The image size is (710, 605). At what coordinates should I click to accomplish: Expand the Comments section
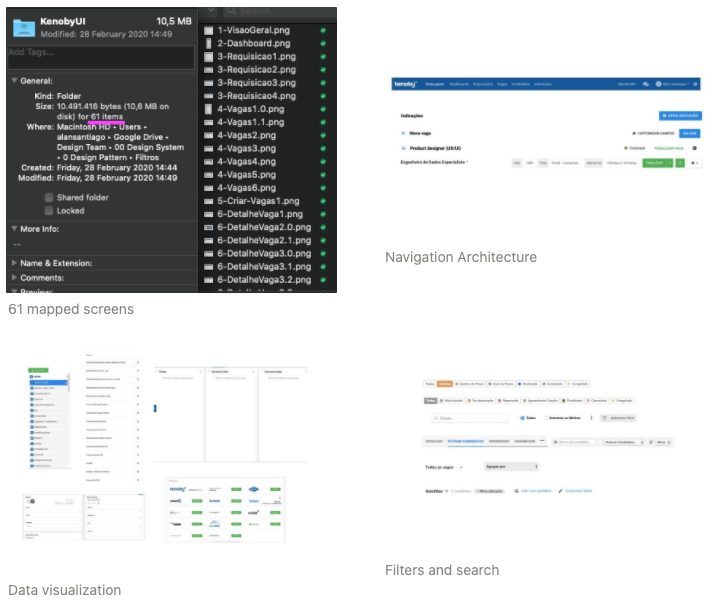pyautogui.click(x=14, y=277)
